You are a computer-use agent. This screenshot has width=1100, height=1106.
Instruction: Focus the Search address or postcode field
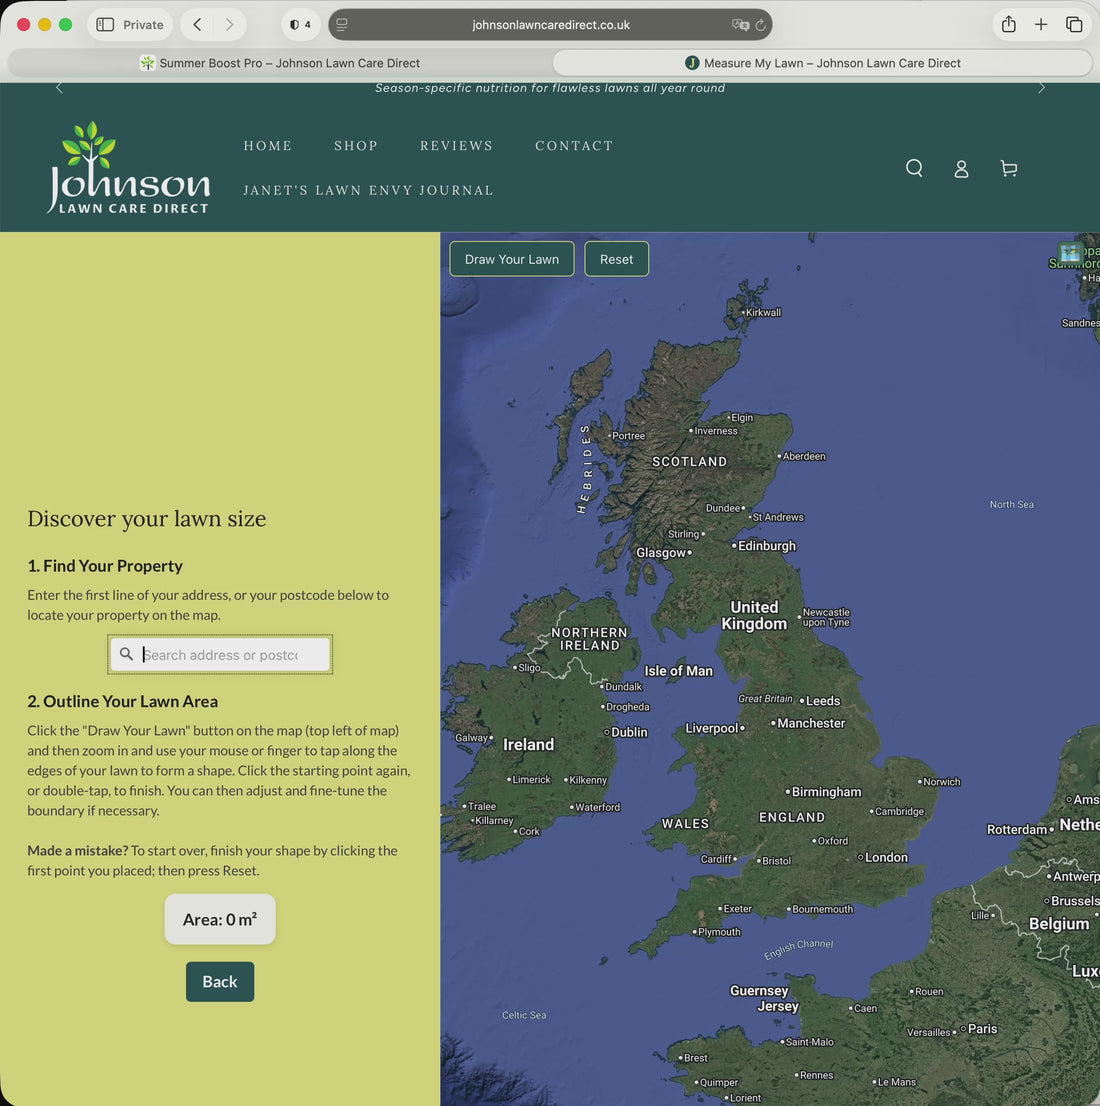[220, 655]
